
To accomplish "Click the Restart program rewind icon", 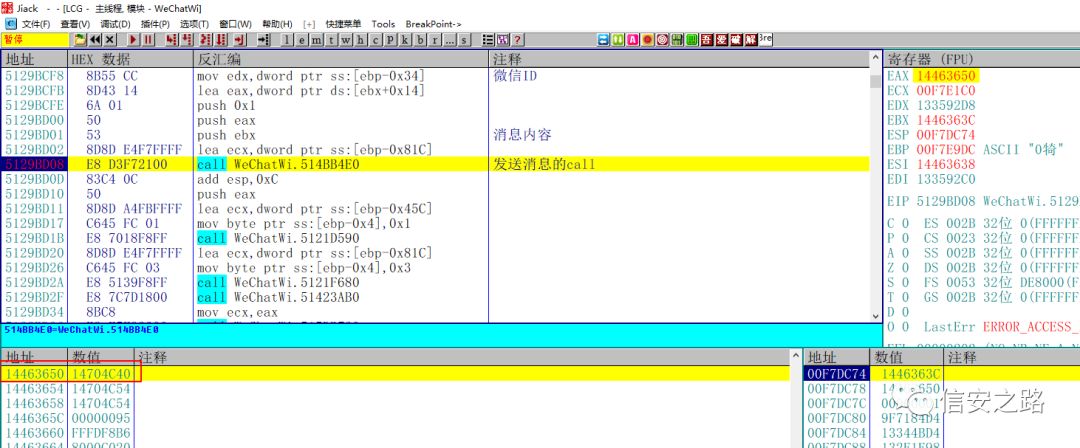I will pos(95,40).
